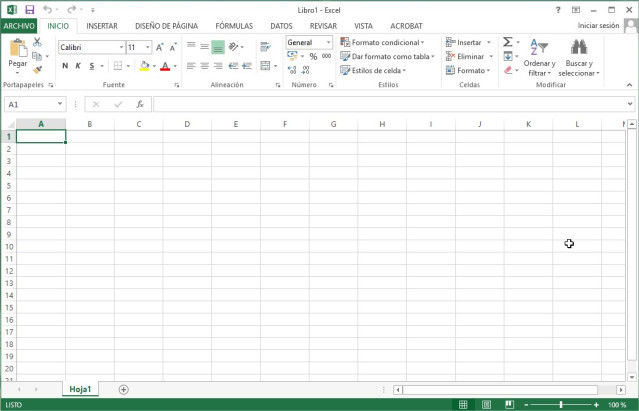Toggle bottom vertical alignment

pos(218,47)
